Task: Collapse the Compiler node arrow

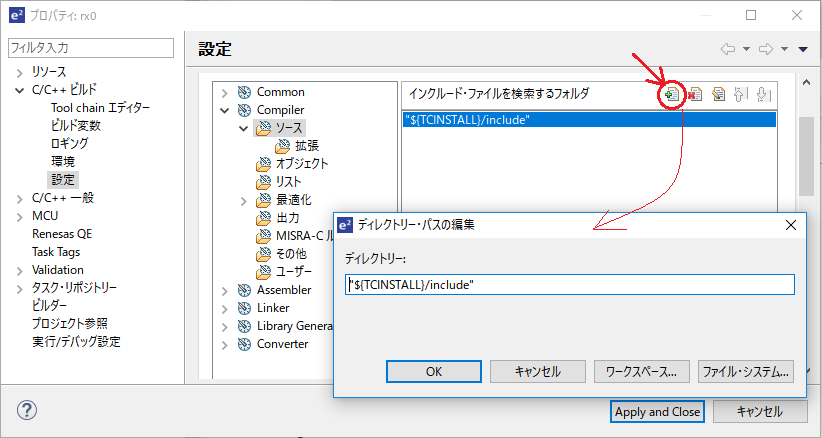Action: [x=224, y=111]
